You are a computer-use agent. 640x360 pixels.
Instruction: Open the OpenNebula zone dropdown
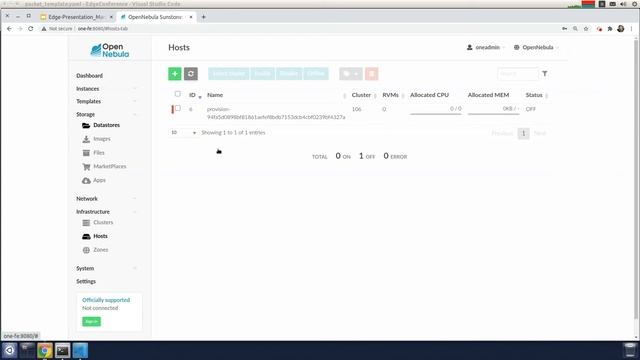click(x=536, y=47)
